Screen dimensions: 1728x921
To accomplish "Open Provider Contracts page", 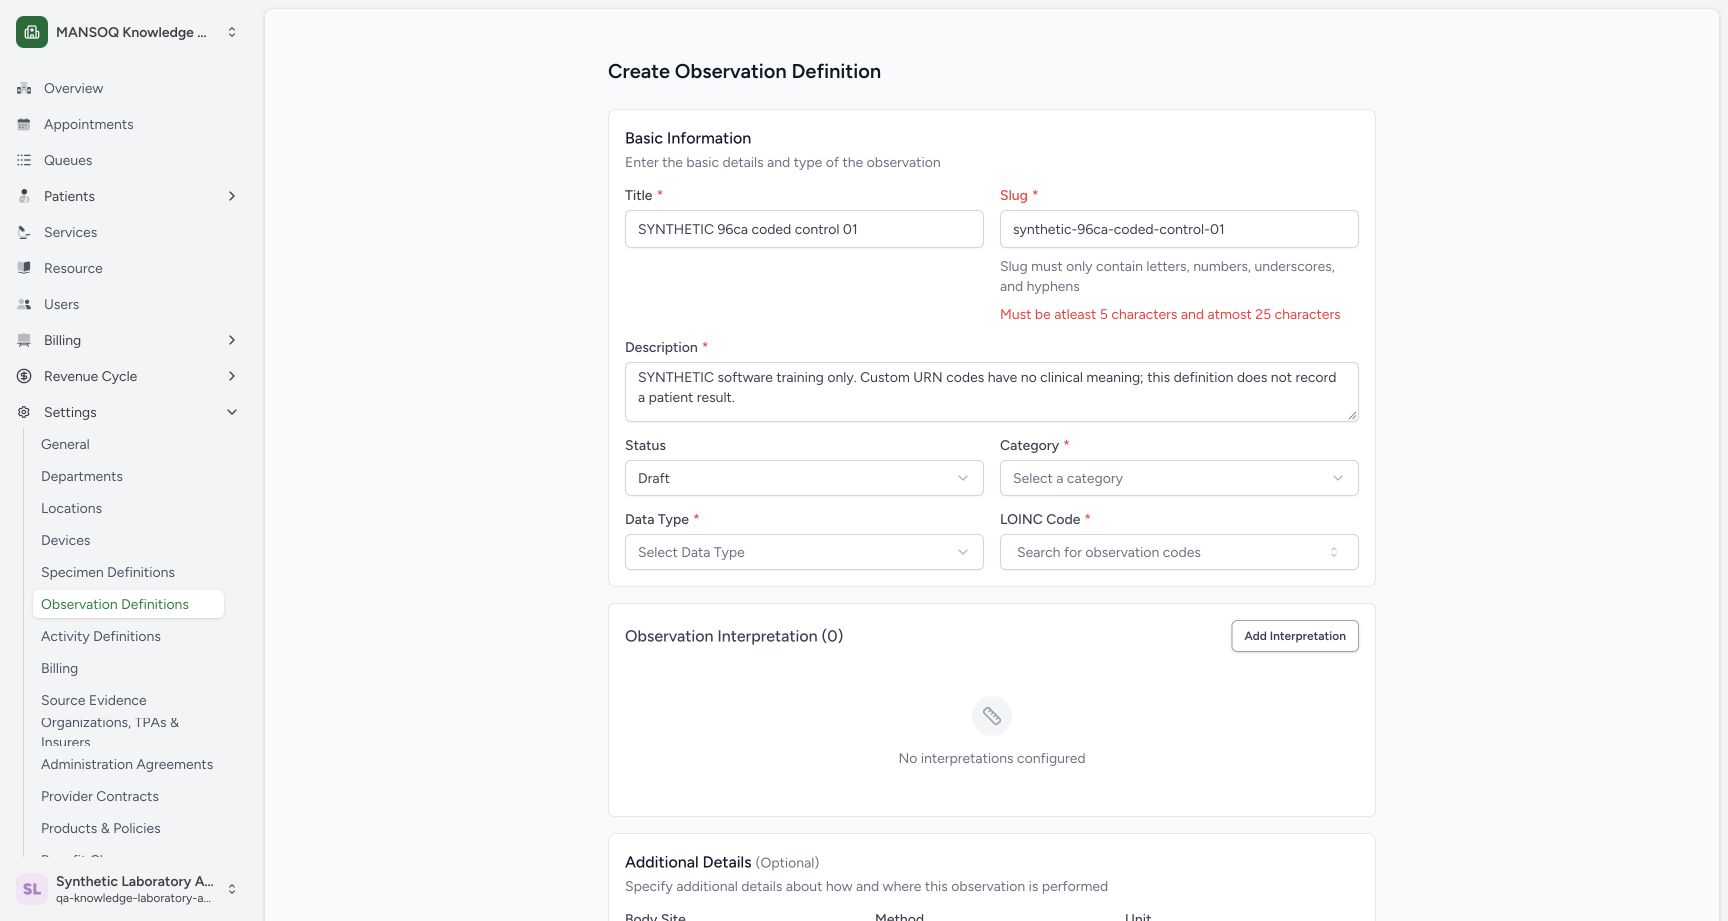I will (128, 796).
